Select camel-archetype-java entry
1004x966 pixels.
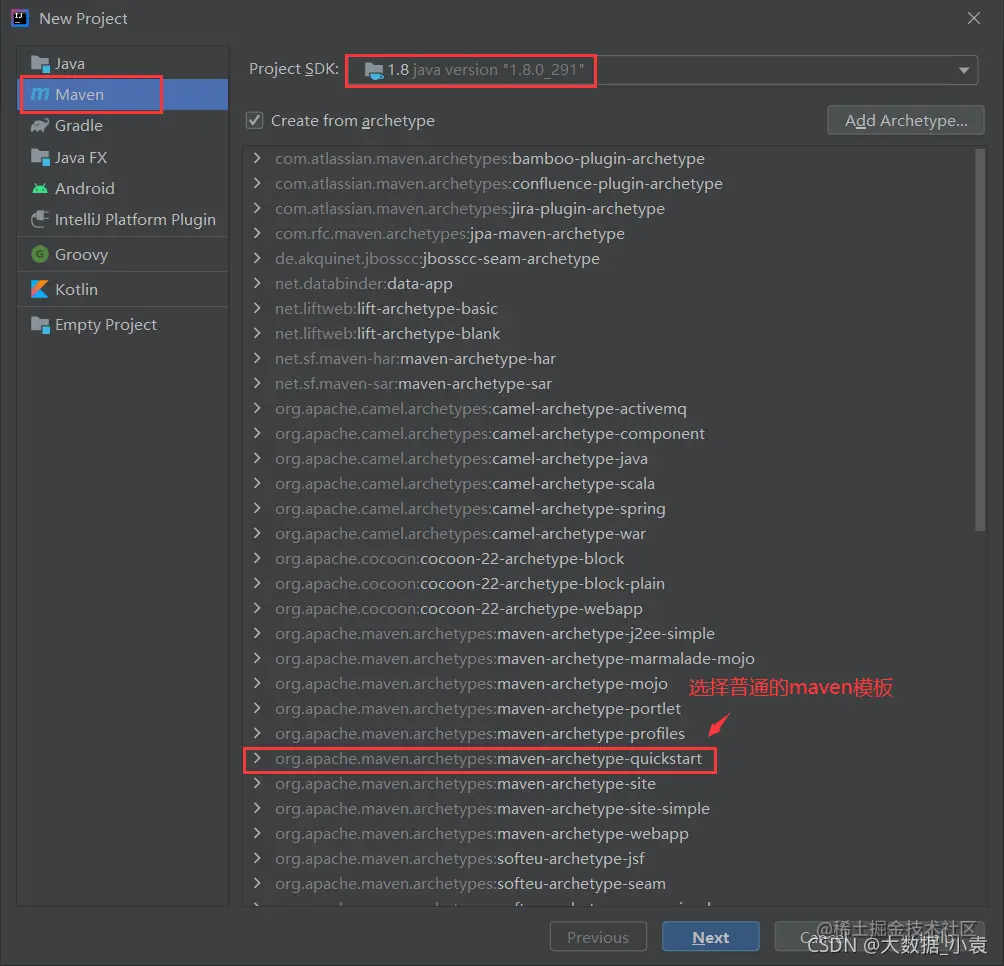tap(461, 458)
